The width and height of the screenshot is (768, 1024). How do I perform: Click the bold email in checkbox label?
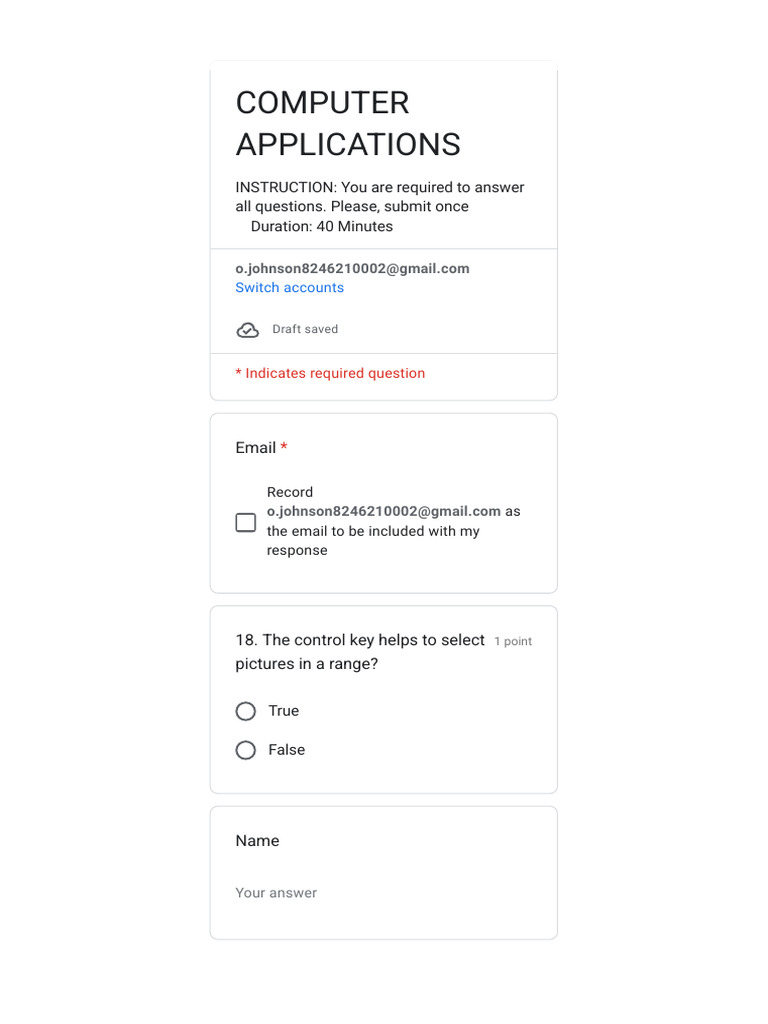click(384, 511)
